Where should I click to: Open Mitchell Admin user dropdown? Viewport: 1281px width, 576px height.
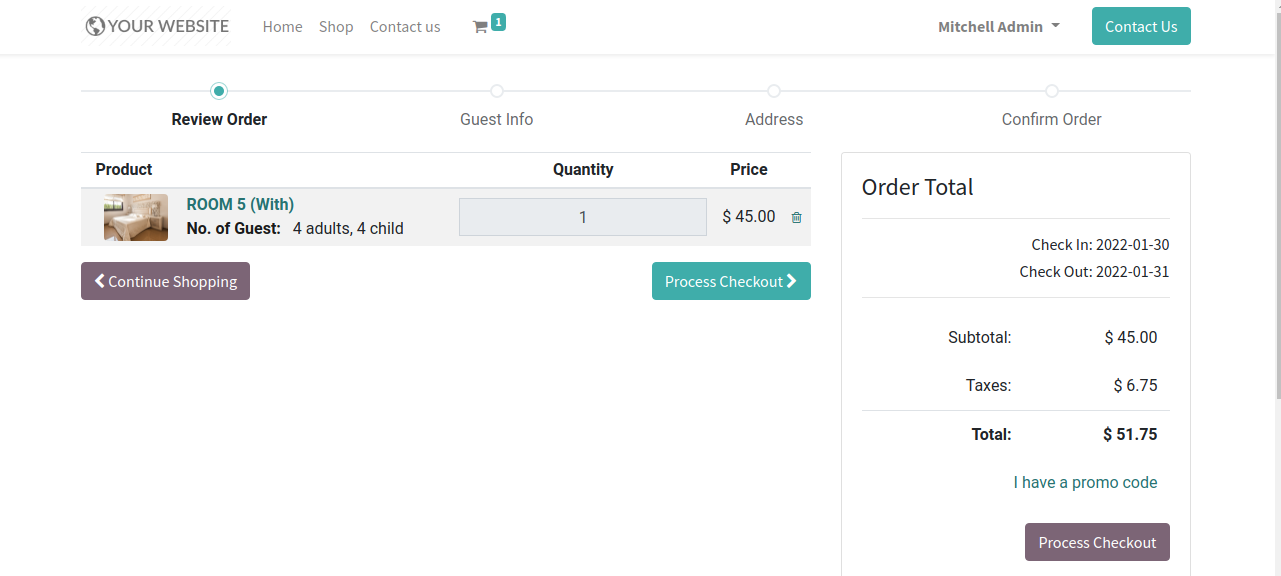click(x=998, y=27)
